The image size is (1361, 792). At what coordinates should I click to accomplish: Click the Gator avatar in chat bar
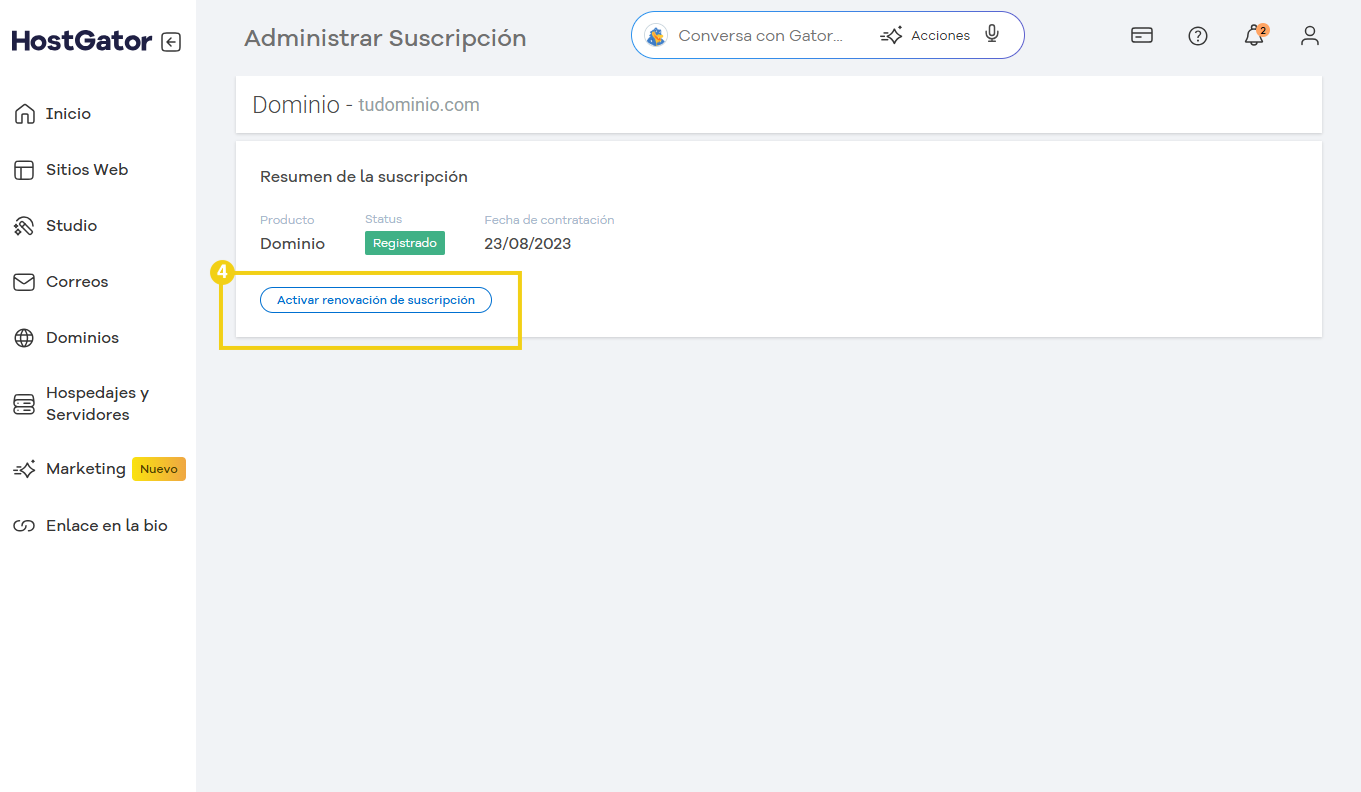tap(656, 36)
